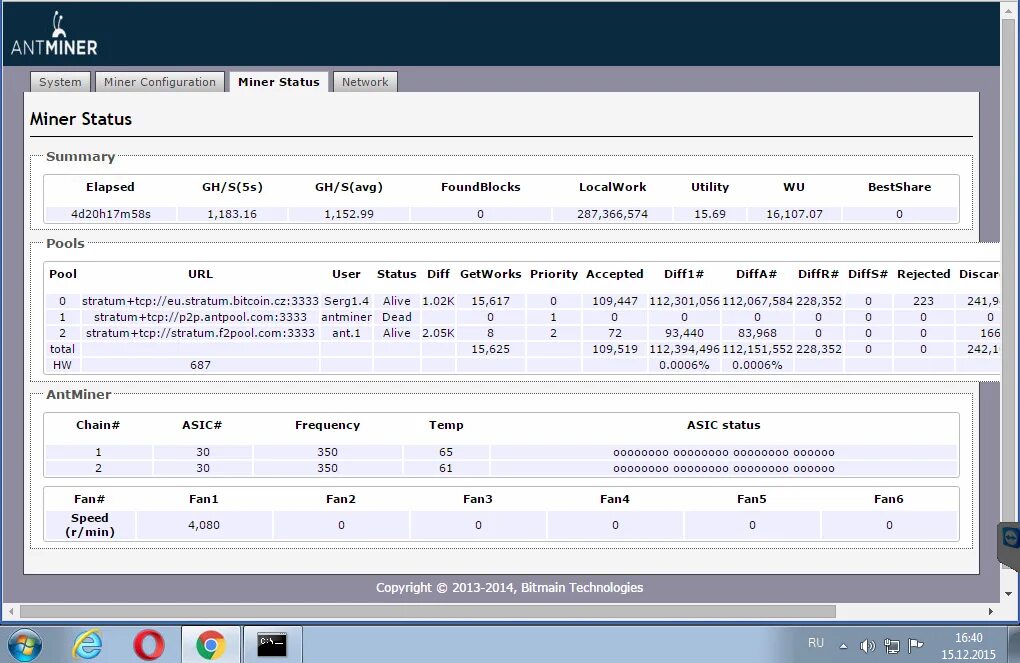Viewport: 1020px width, 663px height.
Task: Click the Rejected value 223
Action: pyautogui.click(x=923, y=301)
